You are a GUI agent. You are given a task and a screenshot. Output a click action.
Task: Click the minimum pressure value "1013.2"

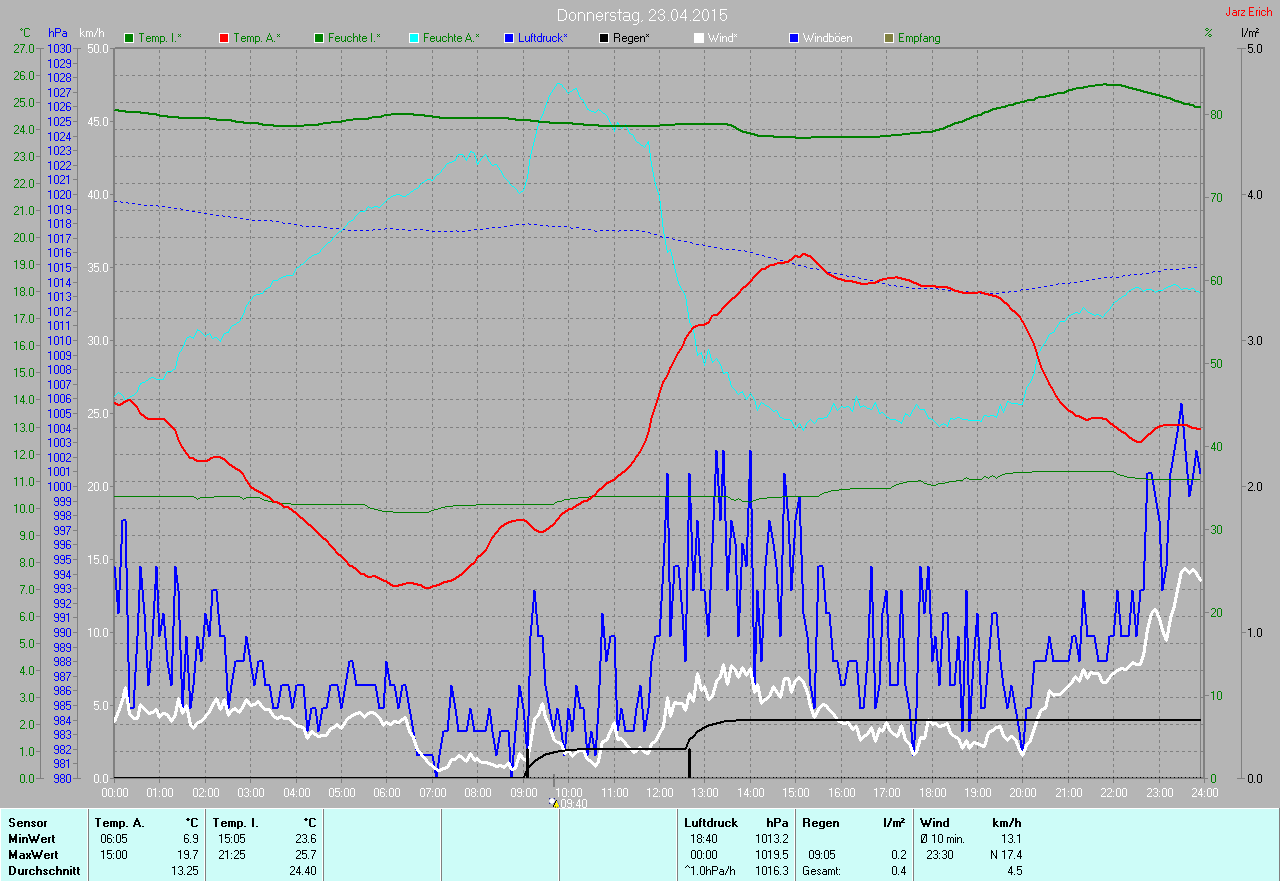pyautogui.click(x=770, y=838)
